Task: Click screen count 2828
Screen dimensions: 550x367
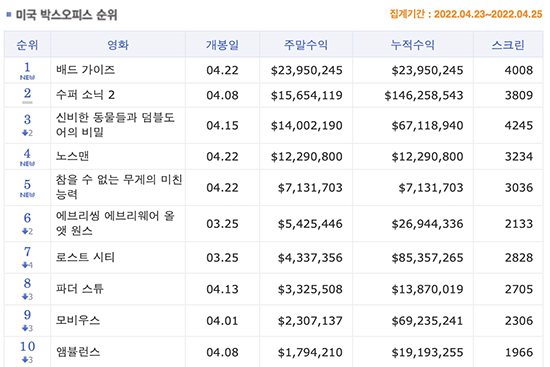Action: point(519,258)
